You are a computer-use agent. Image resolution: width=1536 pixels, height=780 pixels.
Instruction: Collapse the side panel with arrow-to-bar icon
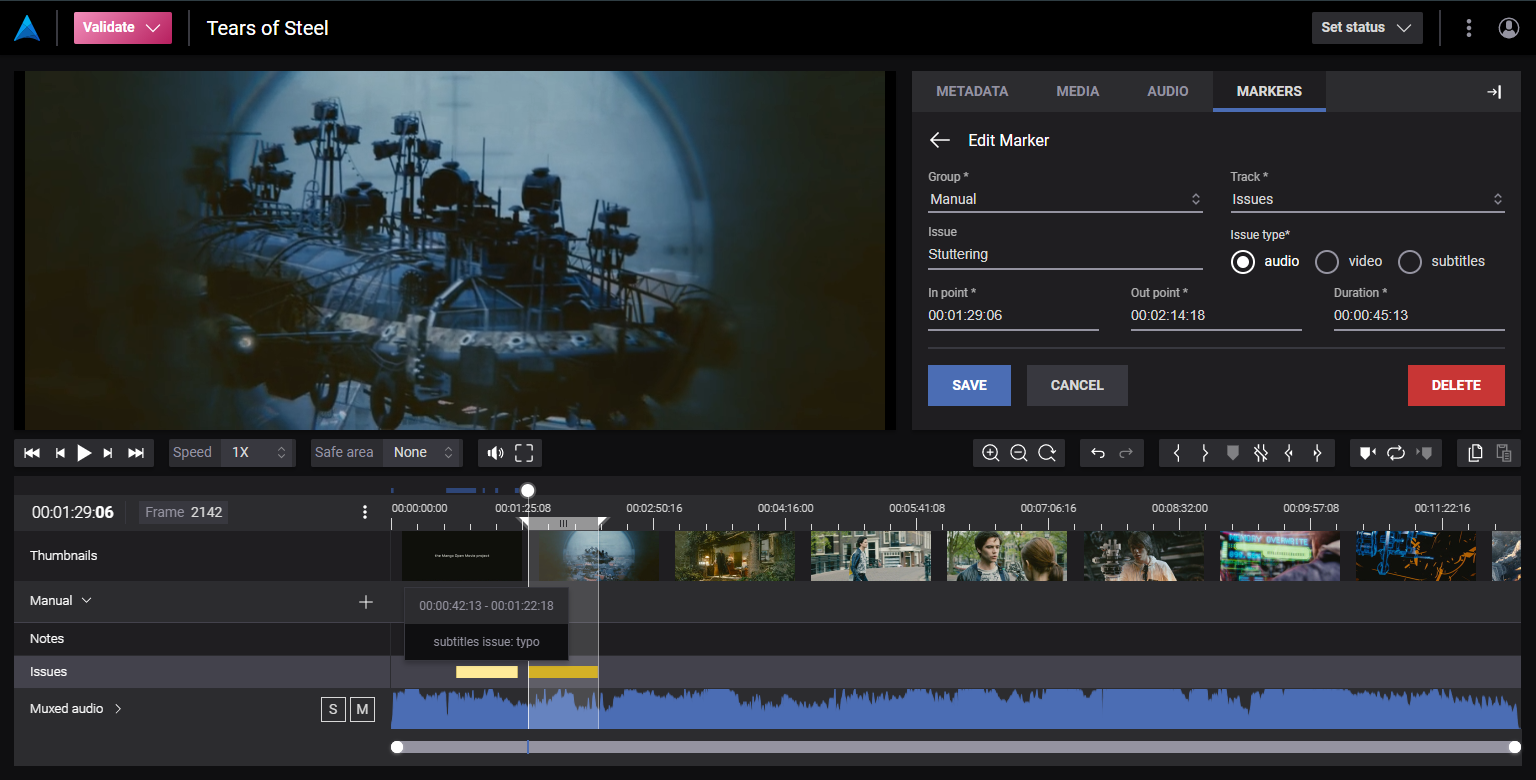(x=1494, y=92)
